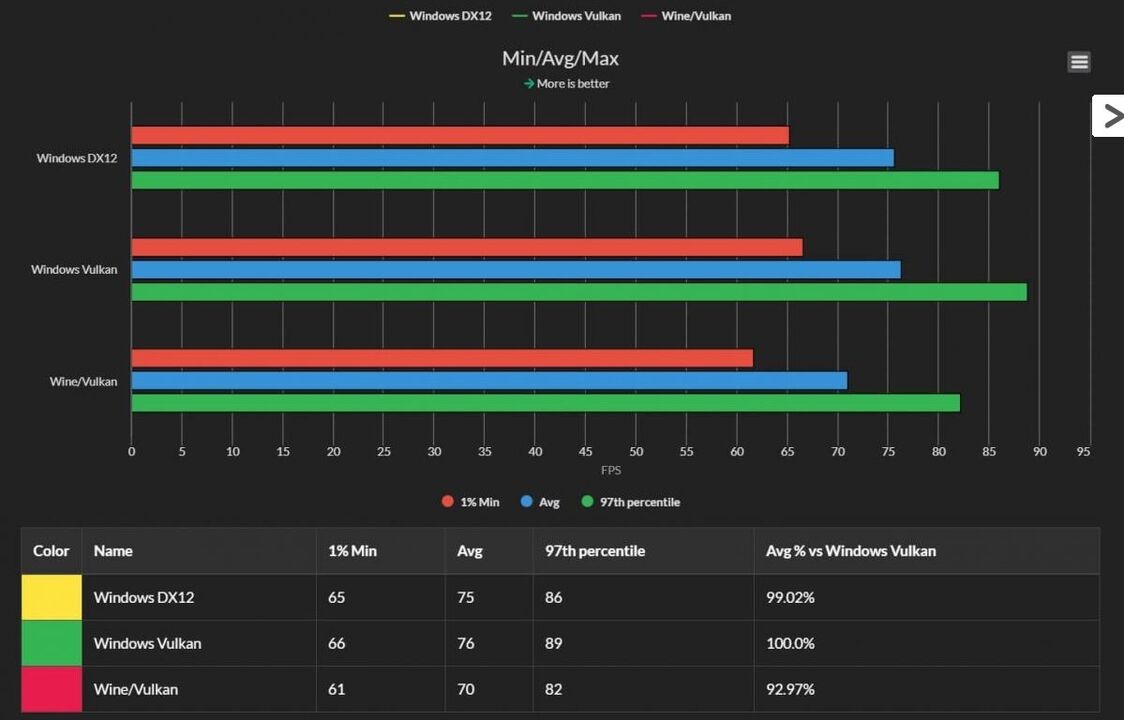Click the 97th percentile column header
This screenshot has height=720, width=1124.
[644, 551]
